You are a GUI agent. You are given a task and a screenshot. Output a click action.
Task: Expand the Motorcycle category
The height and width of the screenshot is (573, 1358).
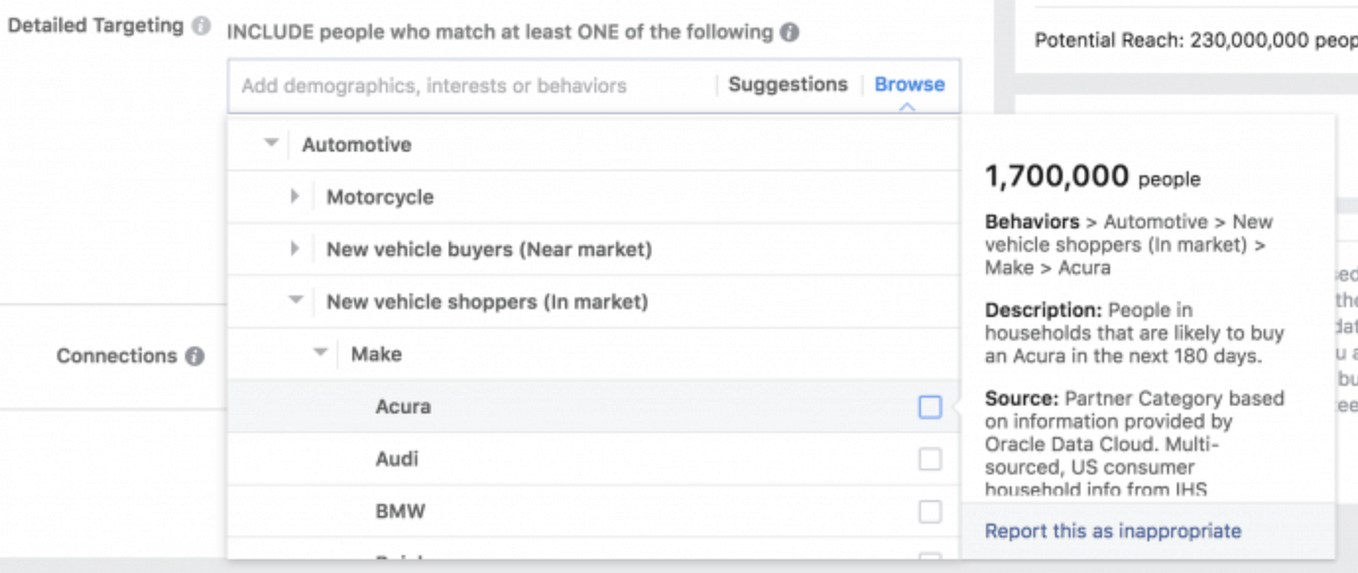click(295, 196)
